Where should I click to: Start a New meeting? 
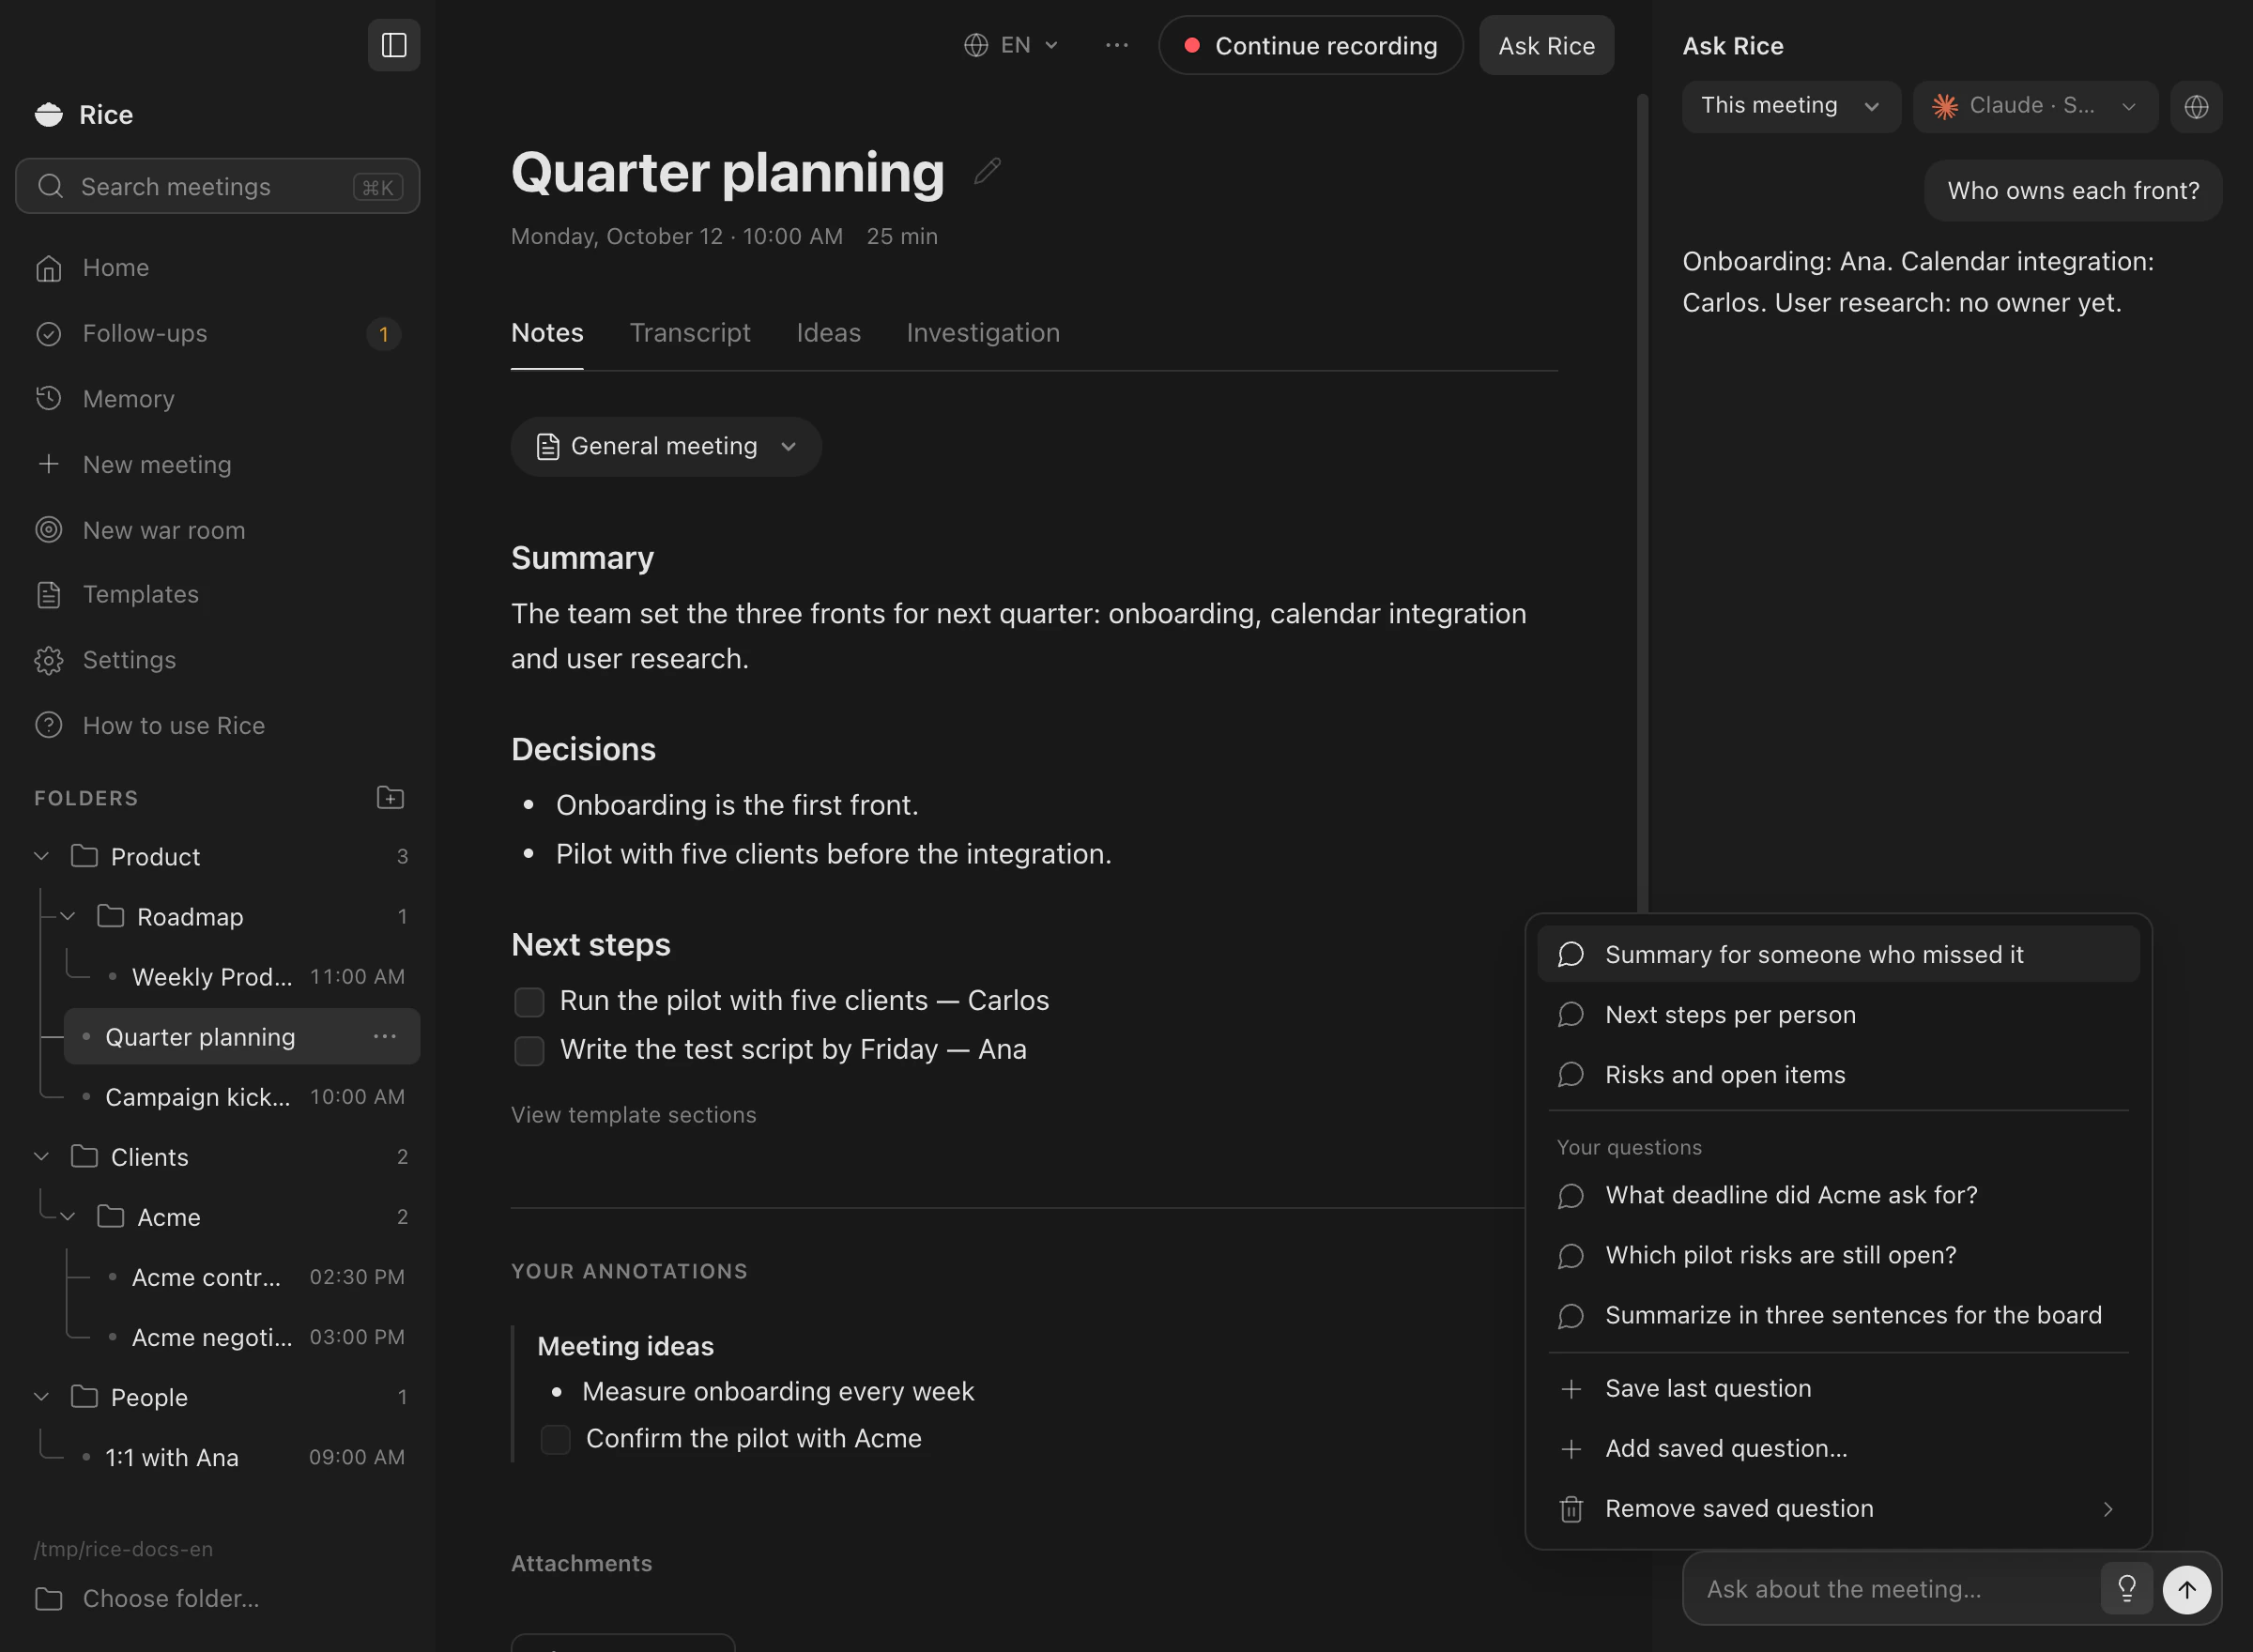click(x=217, y=464)
